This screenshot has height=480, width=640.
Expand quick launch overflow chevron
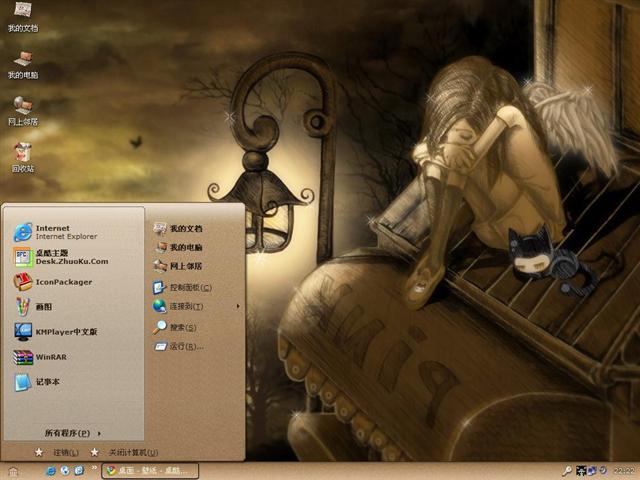[94, 467]
